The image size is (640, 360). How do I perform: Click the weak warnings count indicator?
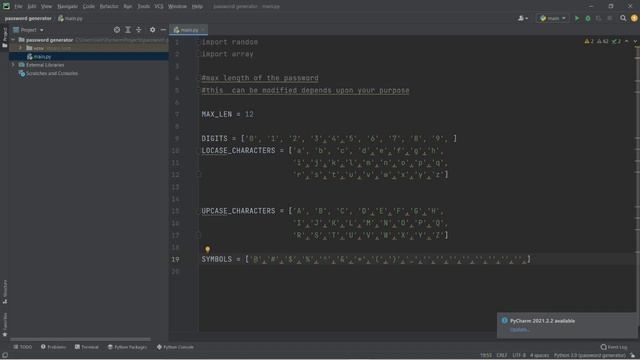pos(602,41)
